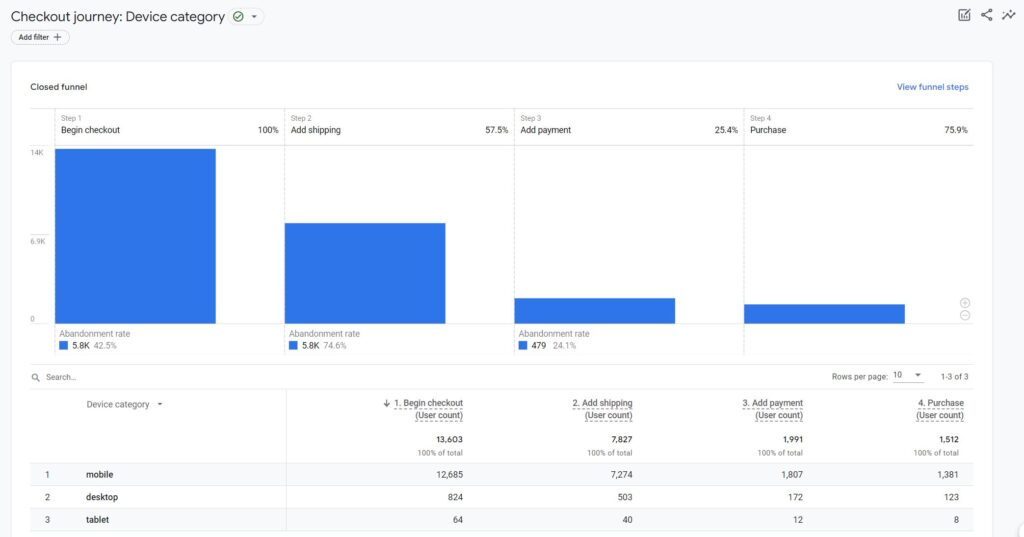Image resolution: width=1024 pixels, height=537 pixels.
Task: Click the sort arrow beside Begin checkout
Action: pyautogui.click(x=387, y=403)
